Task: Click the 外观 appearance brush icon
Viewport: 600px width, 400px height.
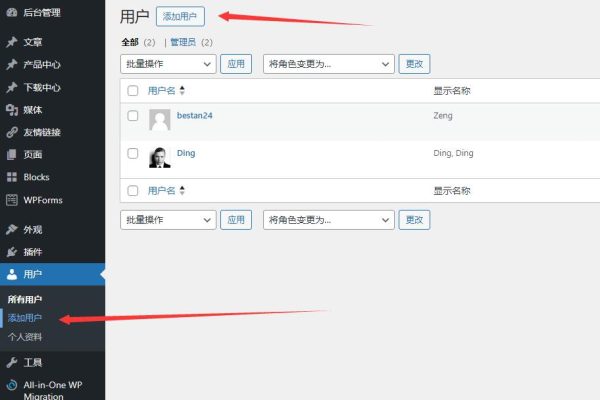Action: click(12, 229)
